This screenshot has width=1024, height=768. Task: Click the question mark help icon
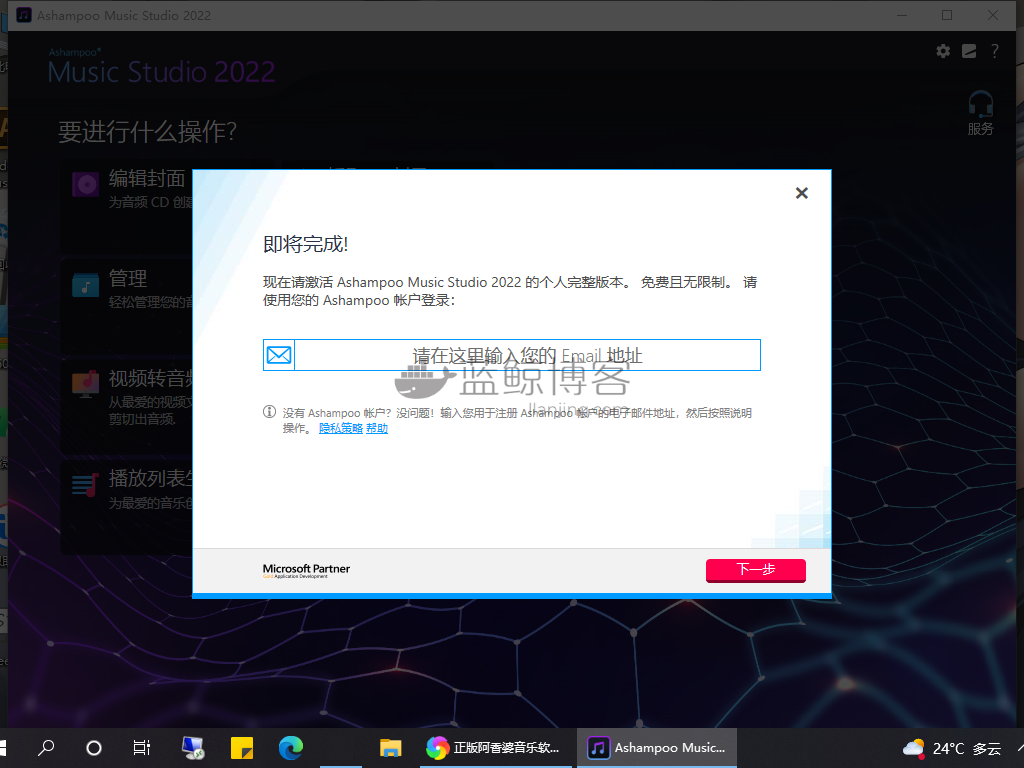[994, 51]
